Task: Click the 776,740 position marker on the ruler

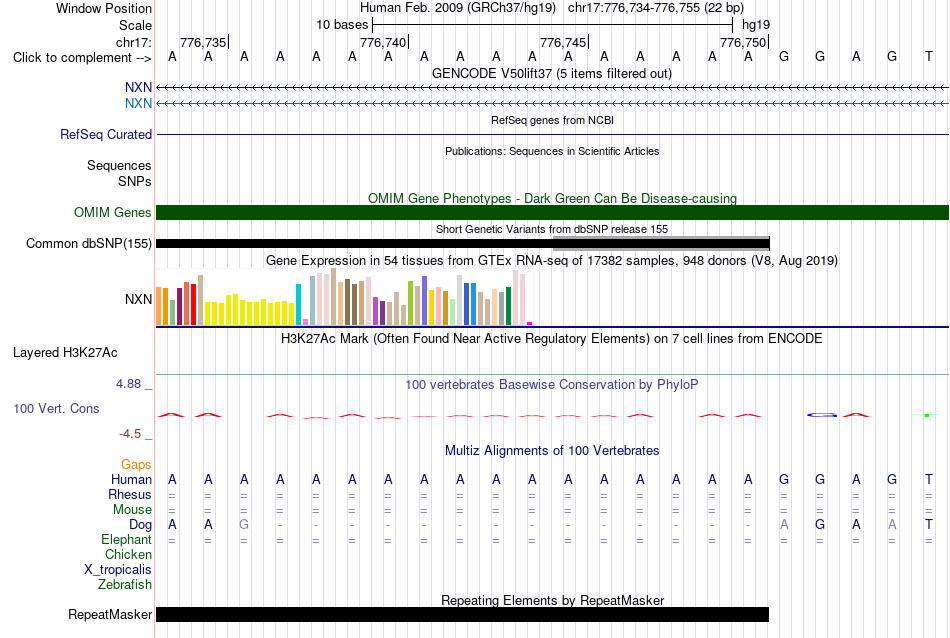Action: 383,42
